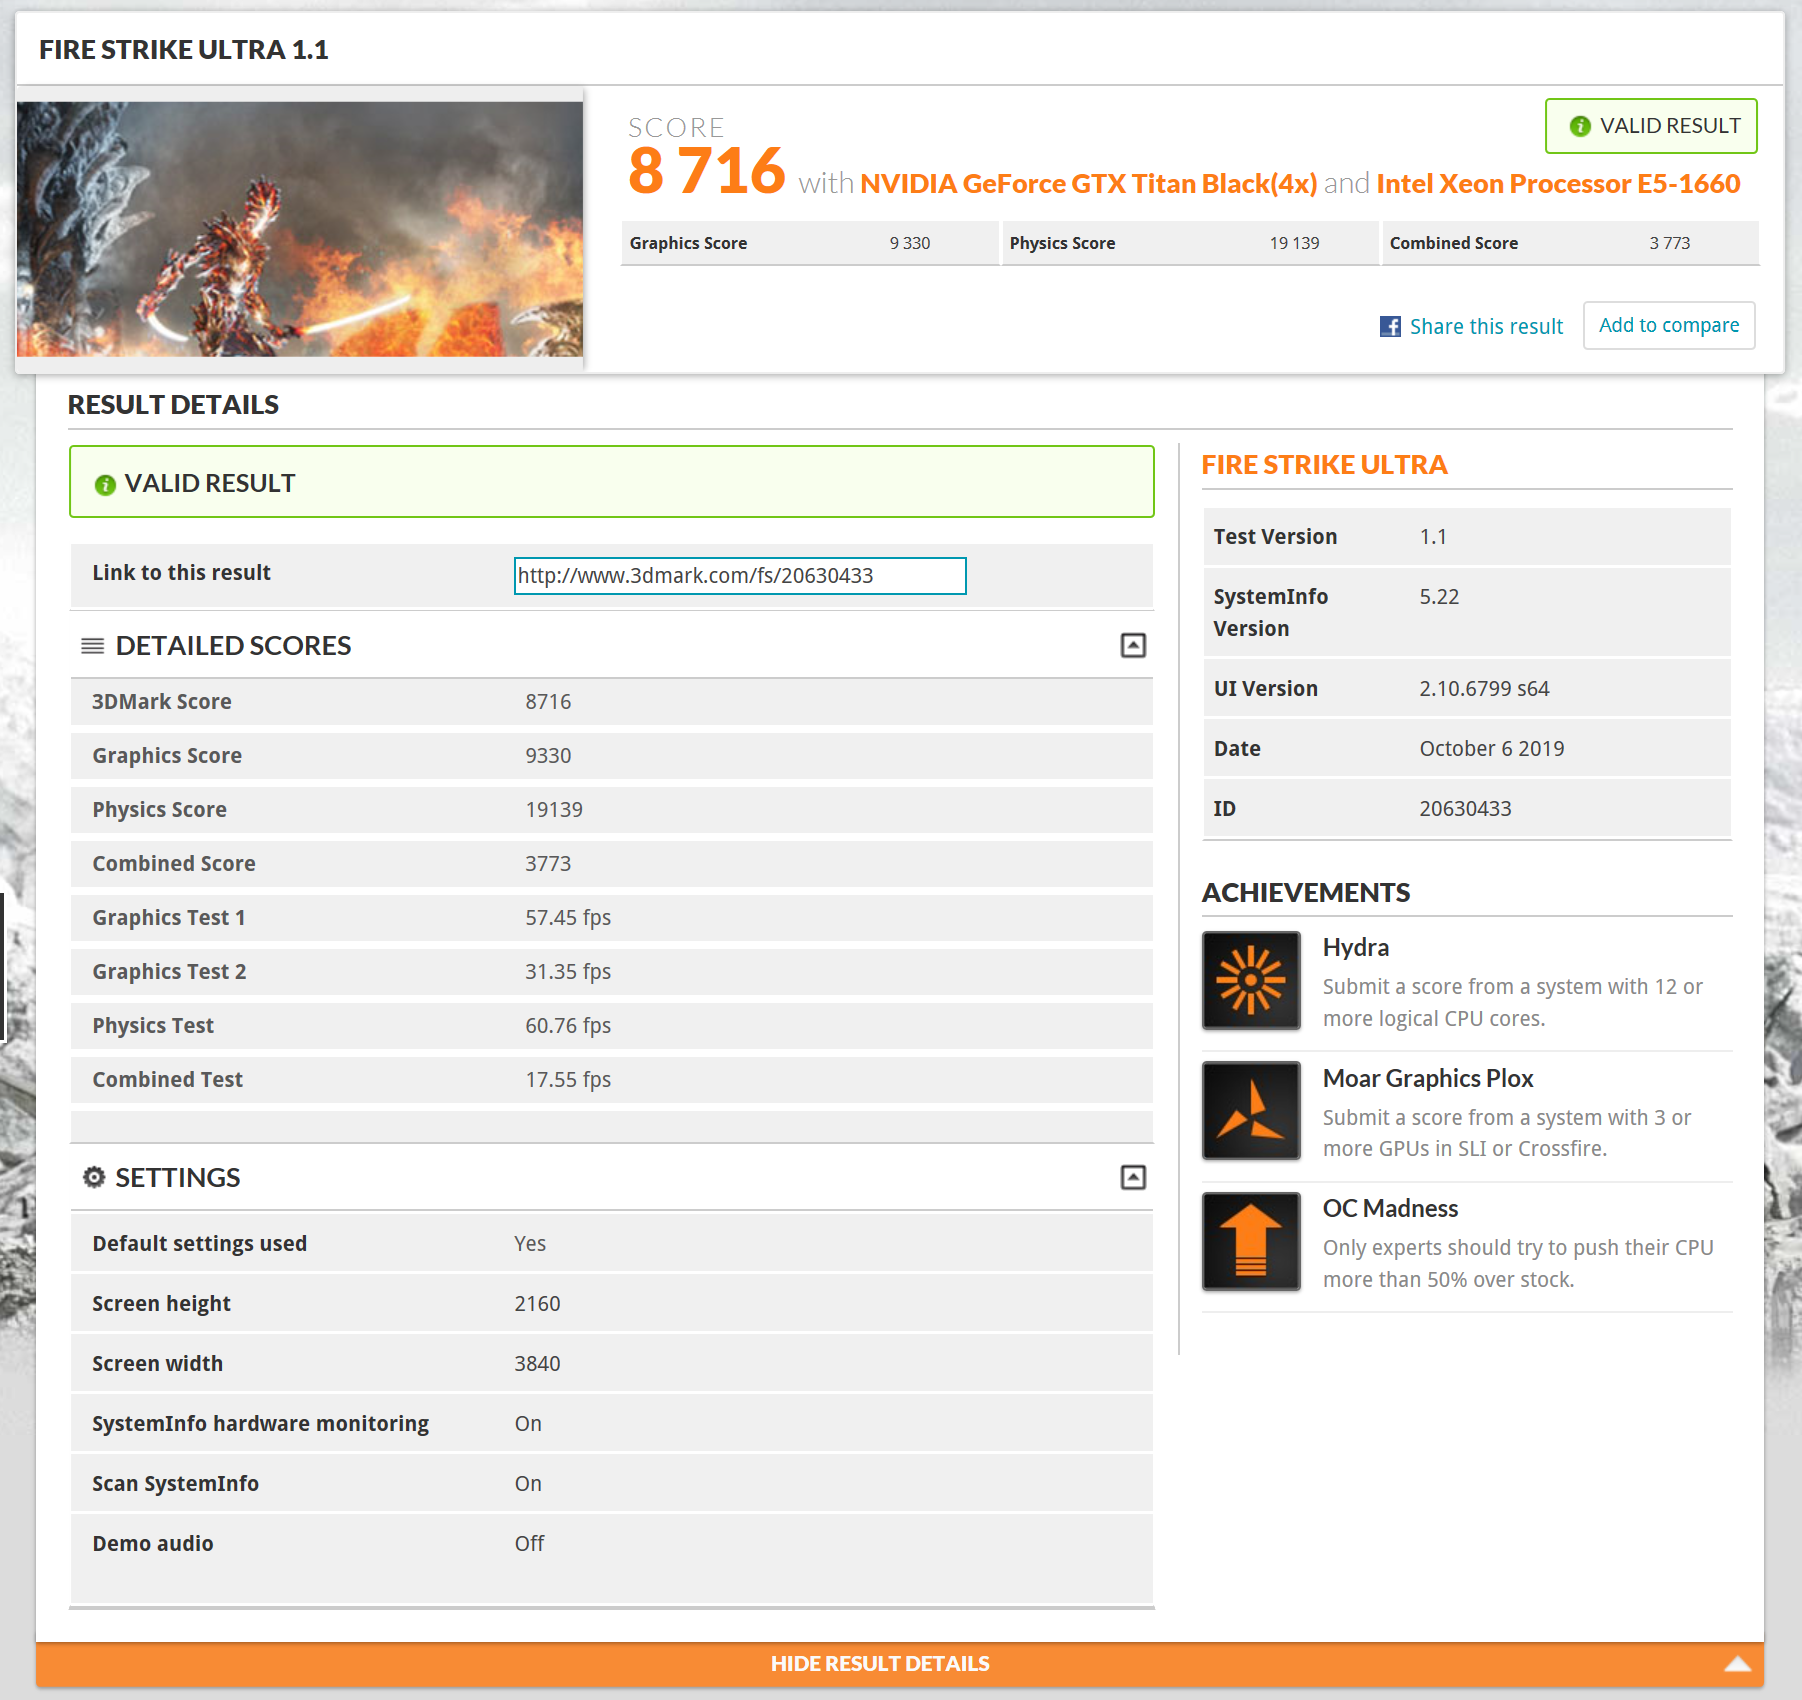Click green info icon in Result Details banner
This screenshot has width=1802, height=1700.
pyautogui.click(x=105, y=485)
